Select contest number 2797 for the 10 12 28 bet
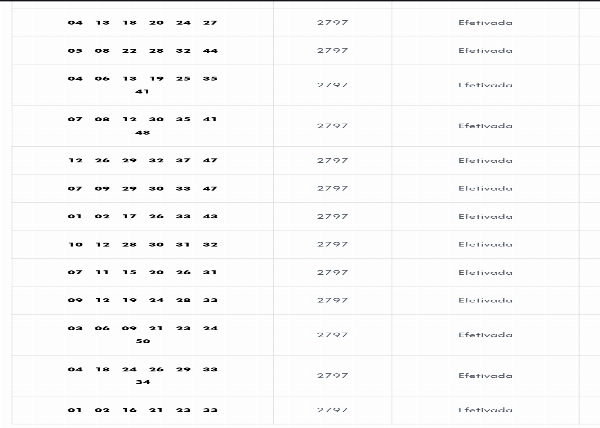This screenshot has height=428, width=600. 332,244
